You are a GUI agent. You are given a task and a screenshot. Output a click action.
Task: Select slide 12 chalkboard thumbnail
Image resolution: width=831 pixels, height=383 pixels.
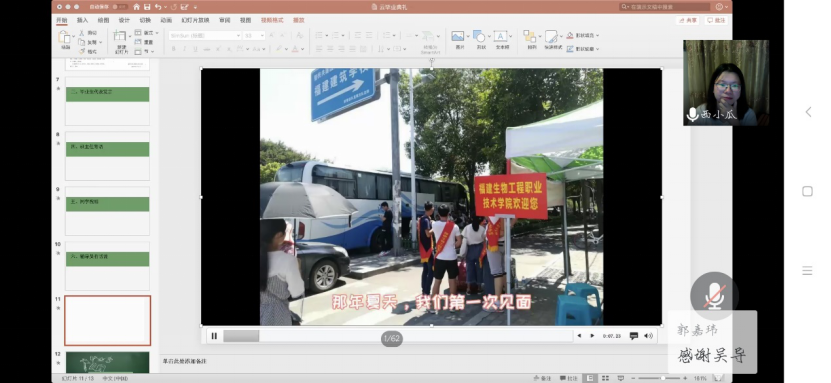tap(108, 362)
